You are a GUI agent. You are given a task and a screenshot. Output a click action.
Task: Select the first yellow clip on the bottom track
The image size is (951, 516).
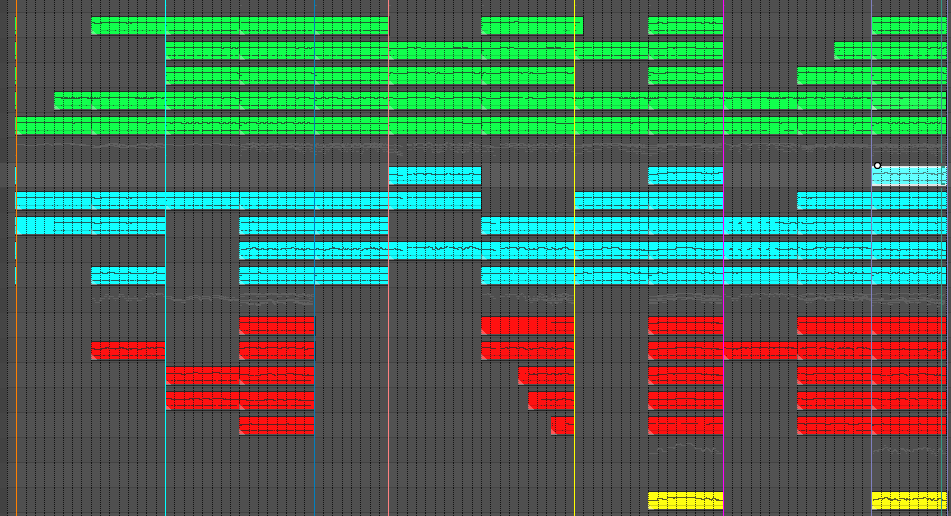685,500
